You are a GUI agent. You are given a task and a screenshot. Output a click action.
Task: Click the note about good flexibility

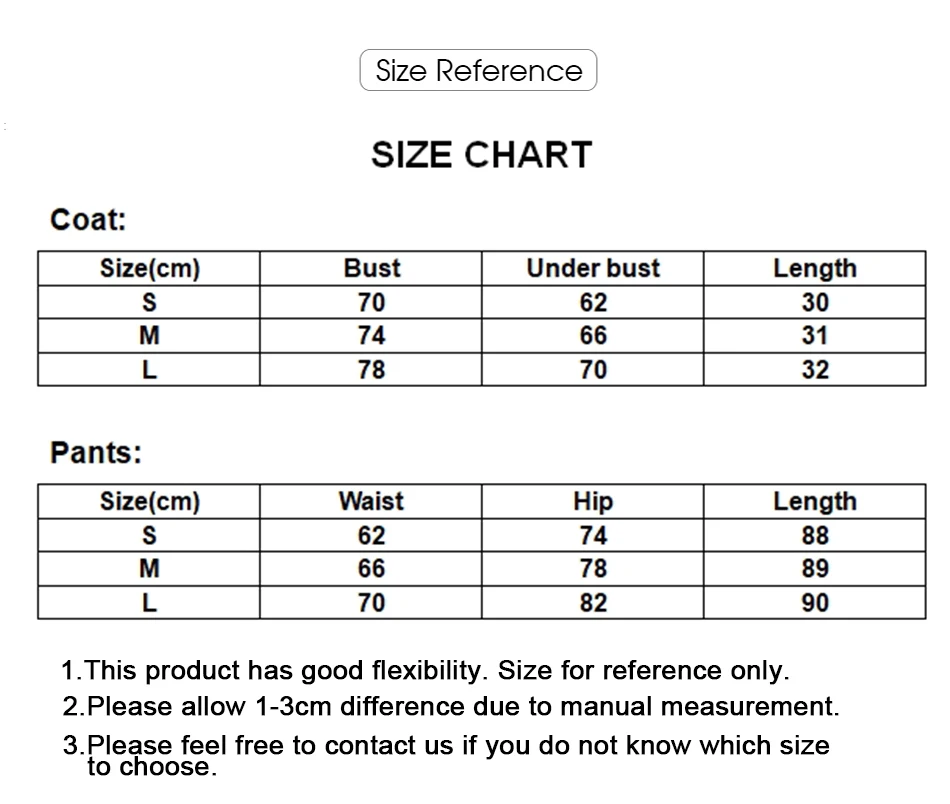coord(425,671)
